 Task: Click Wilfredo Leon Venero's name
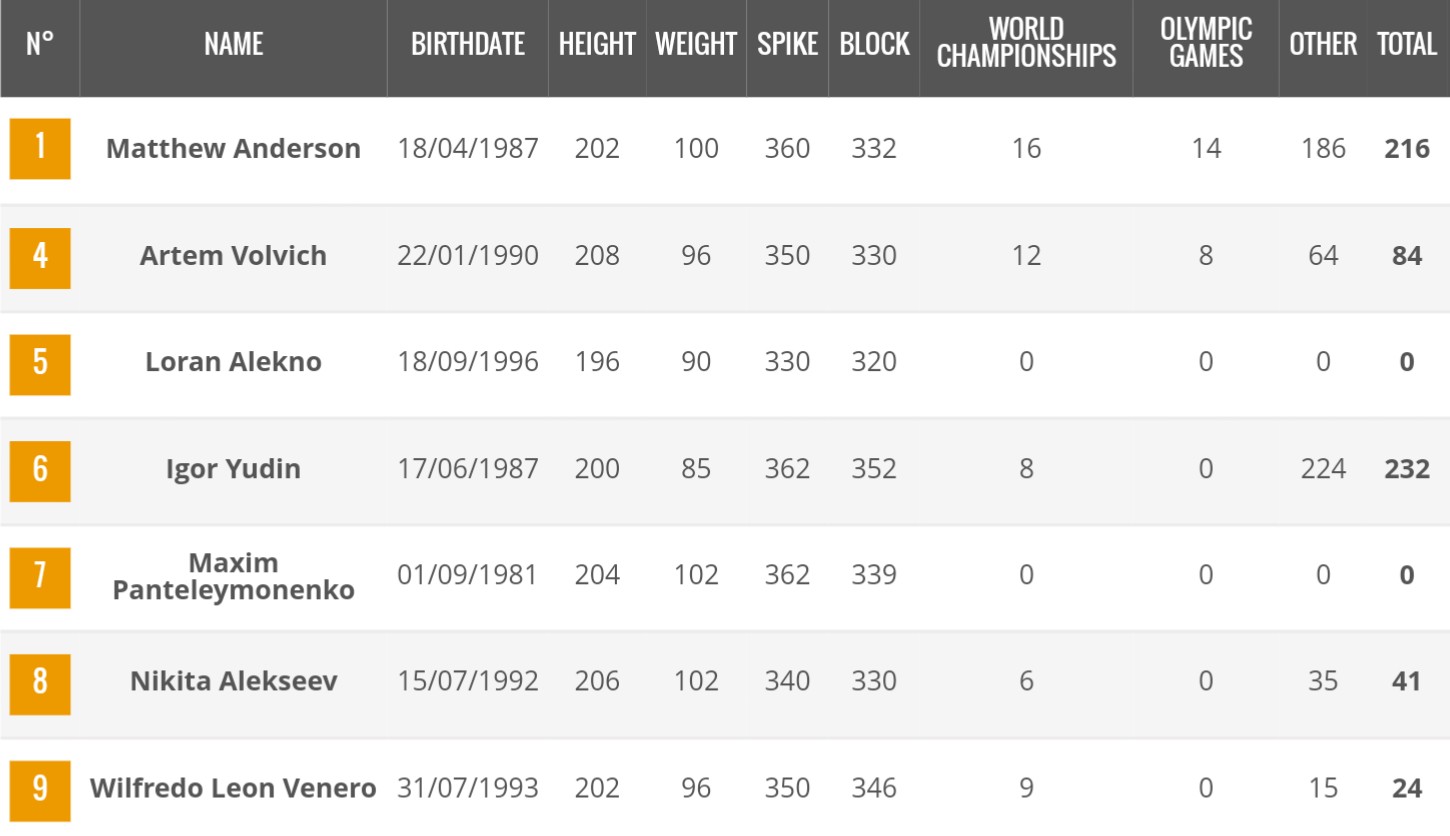pyautogui.click(x=233, y=788)
